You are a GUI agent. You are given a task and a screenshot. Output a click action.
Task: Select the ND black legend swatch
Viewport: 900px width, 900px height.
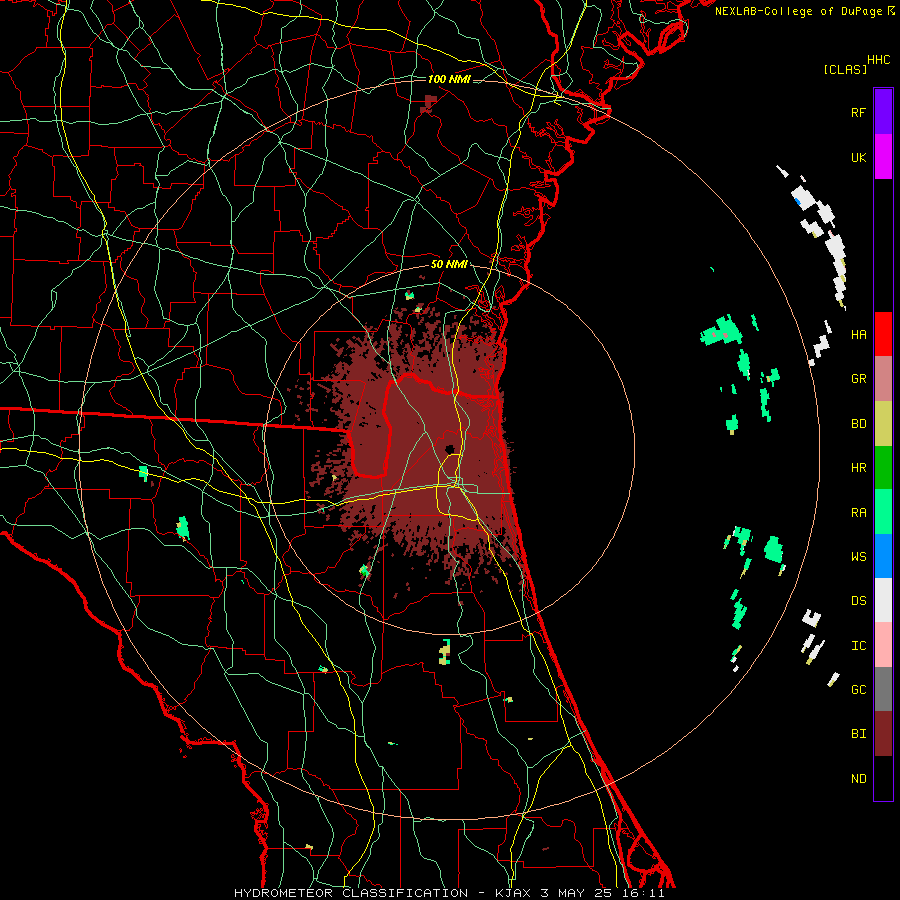pos(883,778)
